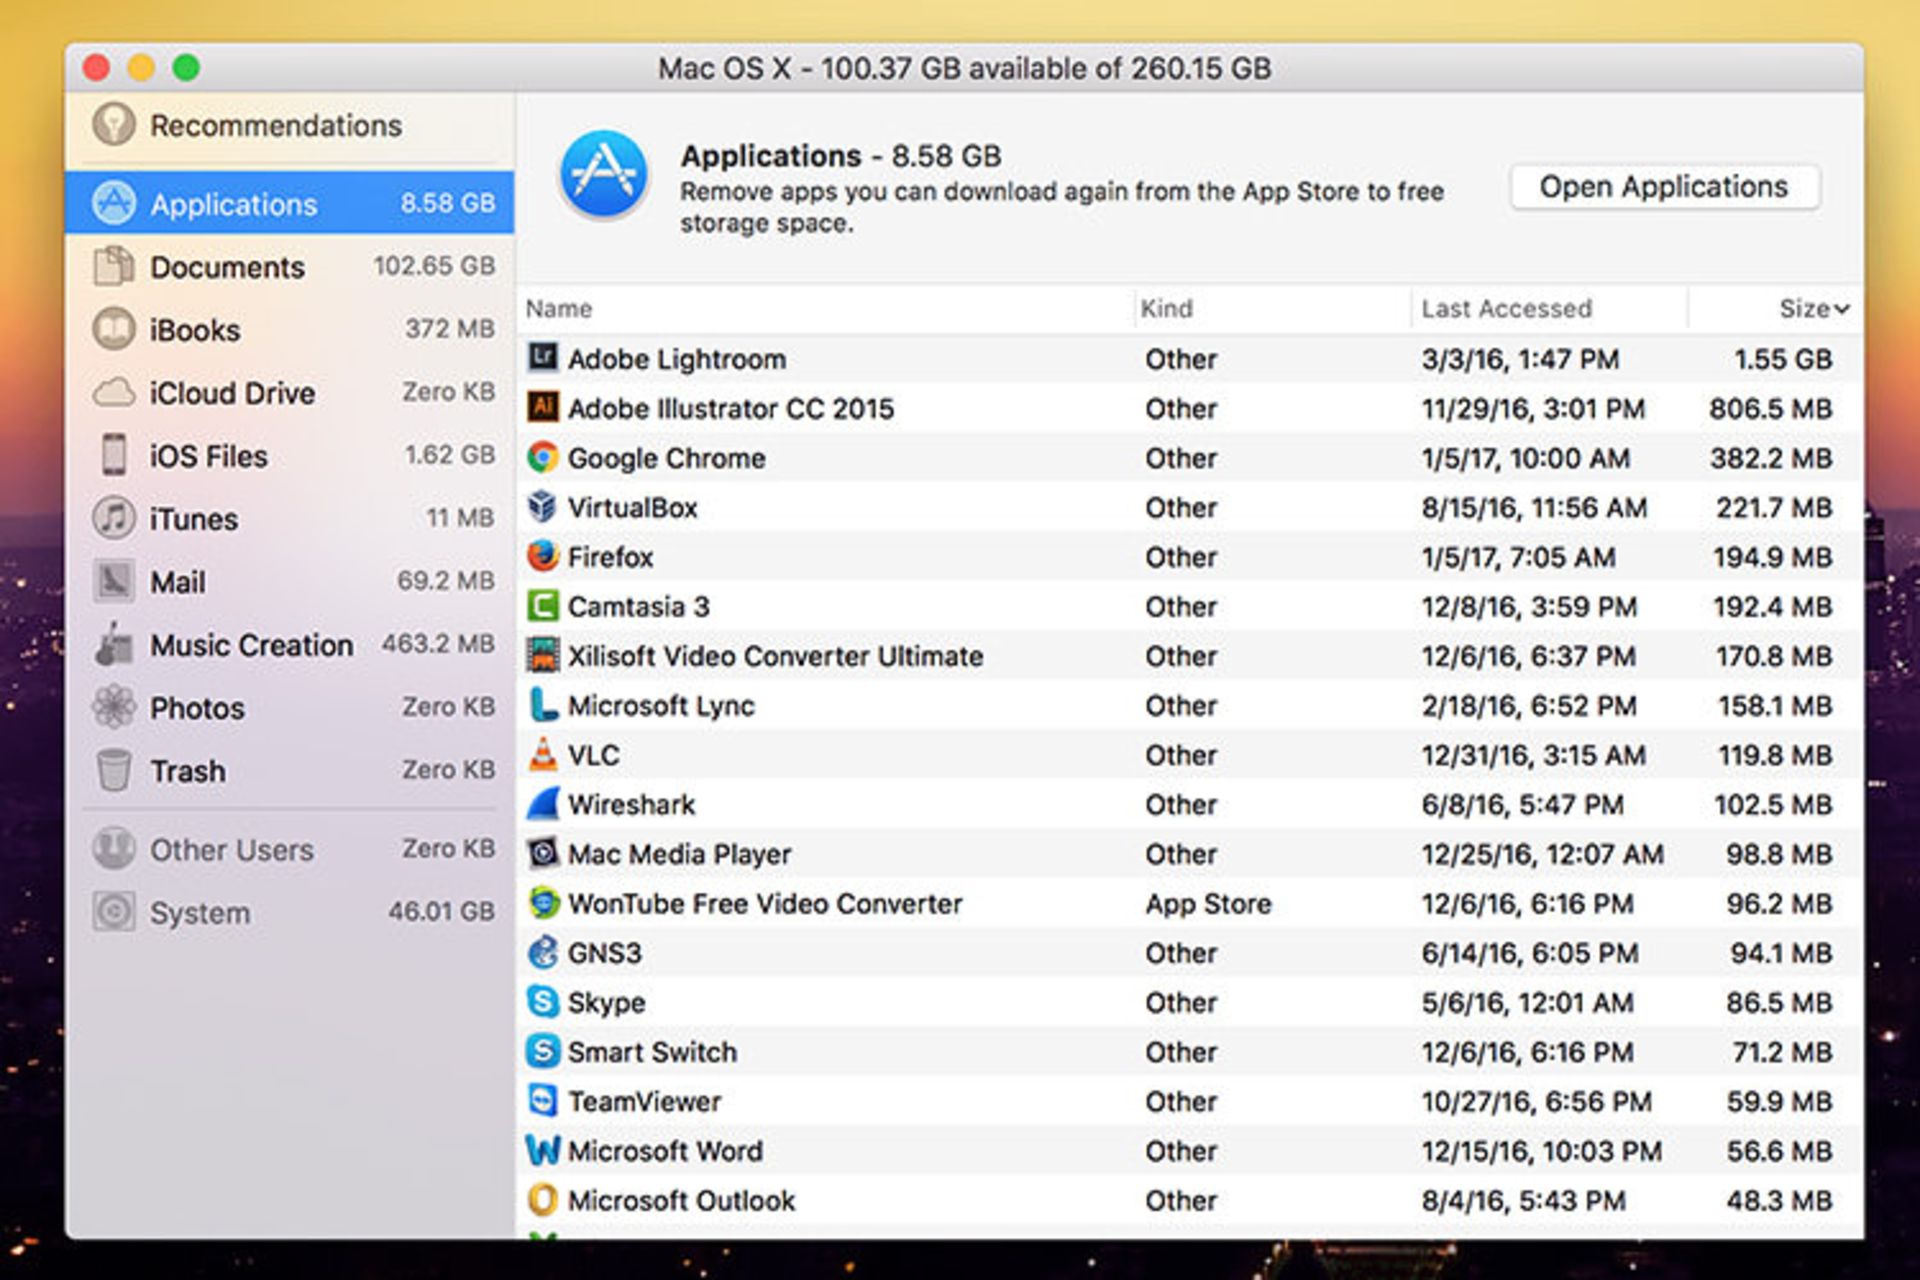The height and width of the screenshot is (1280, 1920).
Task: Select the iBooks icon in sidebar
Action: pyautogui.click(x=113, y=329)
